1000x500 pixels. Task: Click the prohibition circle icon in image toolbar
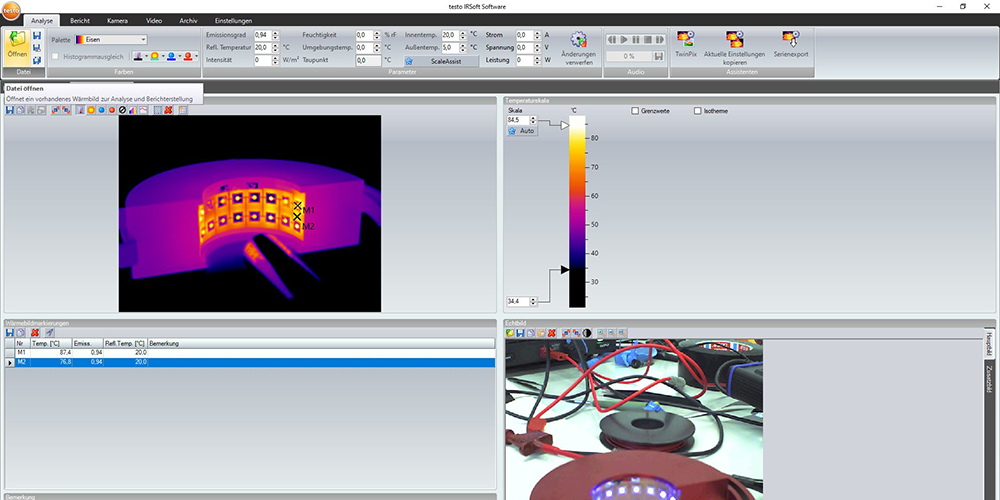[122, 110]
